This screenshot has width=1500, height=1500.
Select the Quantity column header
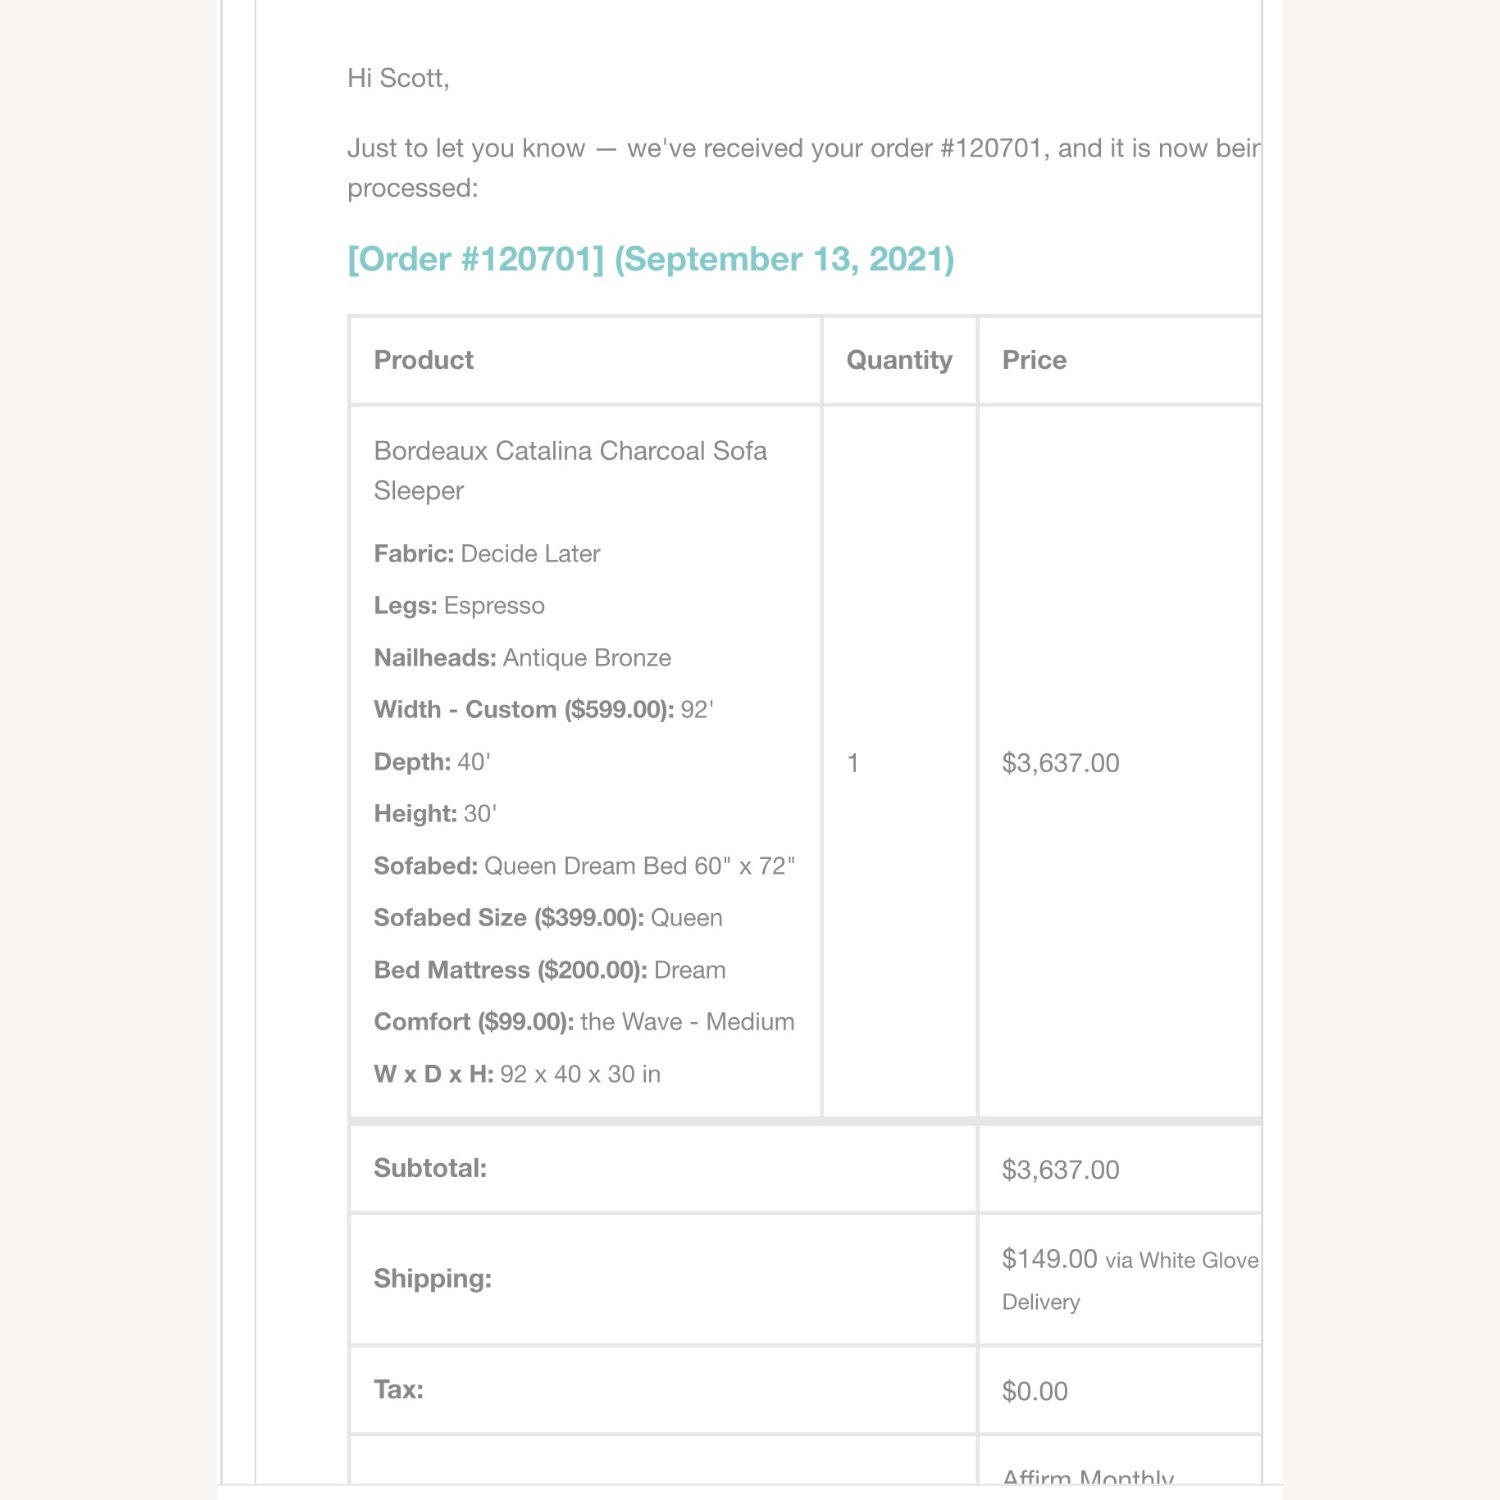899,360
